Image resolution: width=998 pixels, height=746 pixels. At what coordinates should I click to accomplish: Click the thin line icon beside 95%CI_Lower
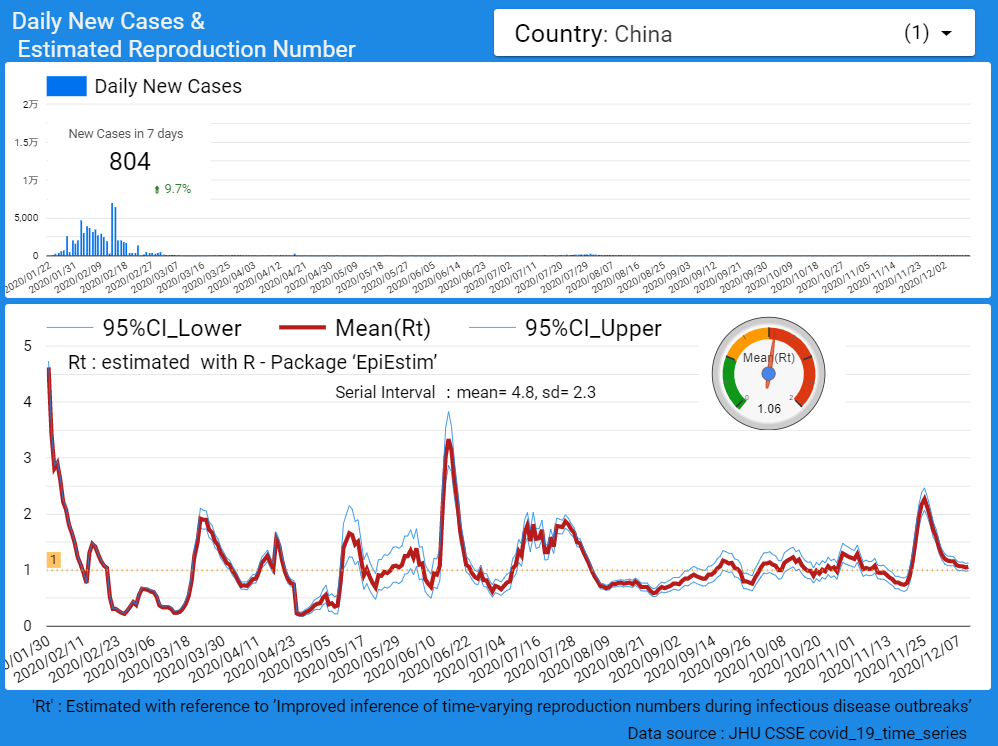pyautogui.click(x=69, y=328)
